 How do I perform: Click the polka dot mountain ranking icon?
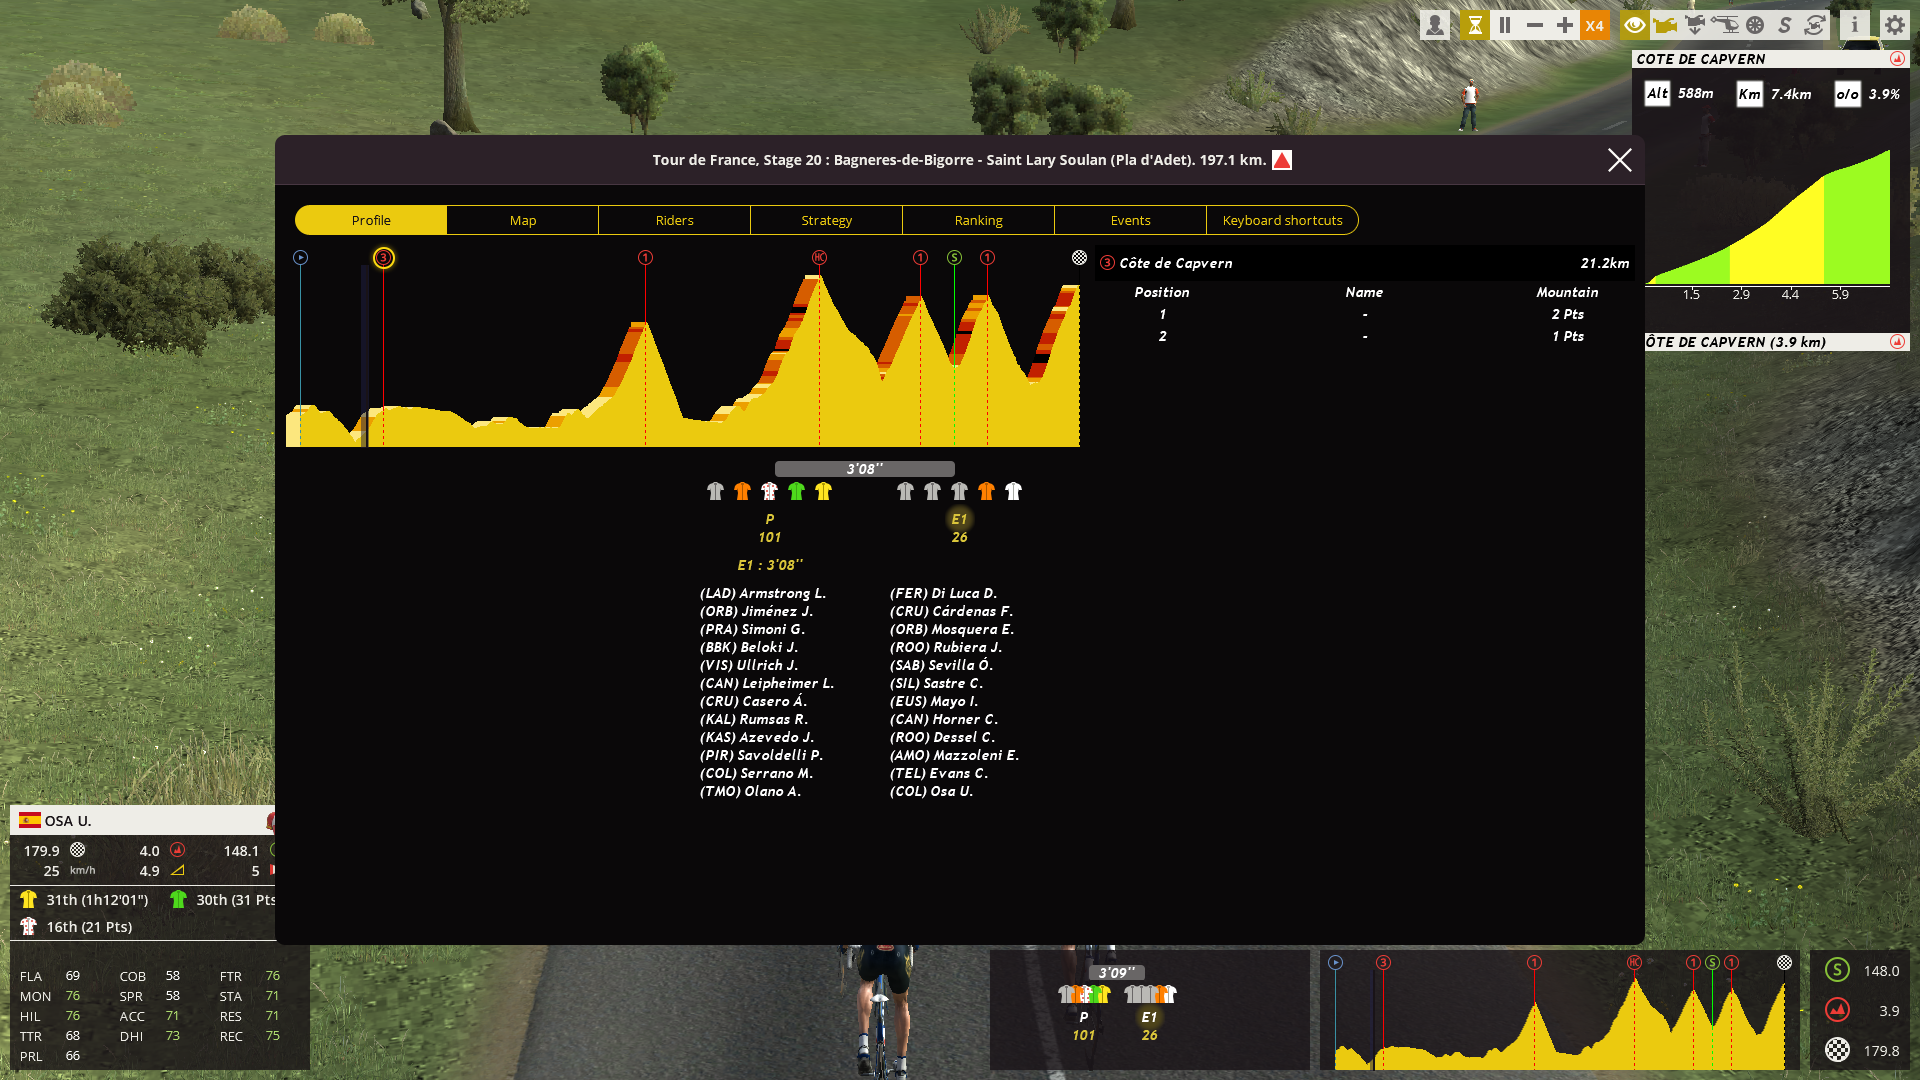(x=28, y=926)
